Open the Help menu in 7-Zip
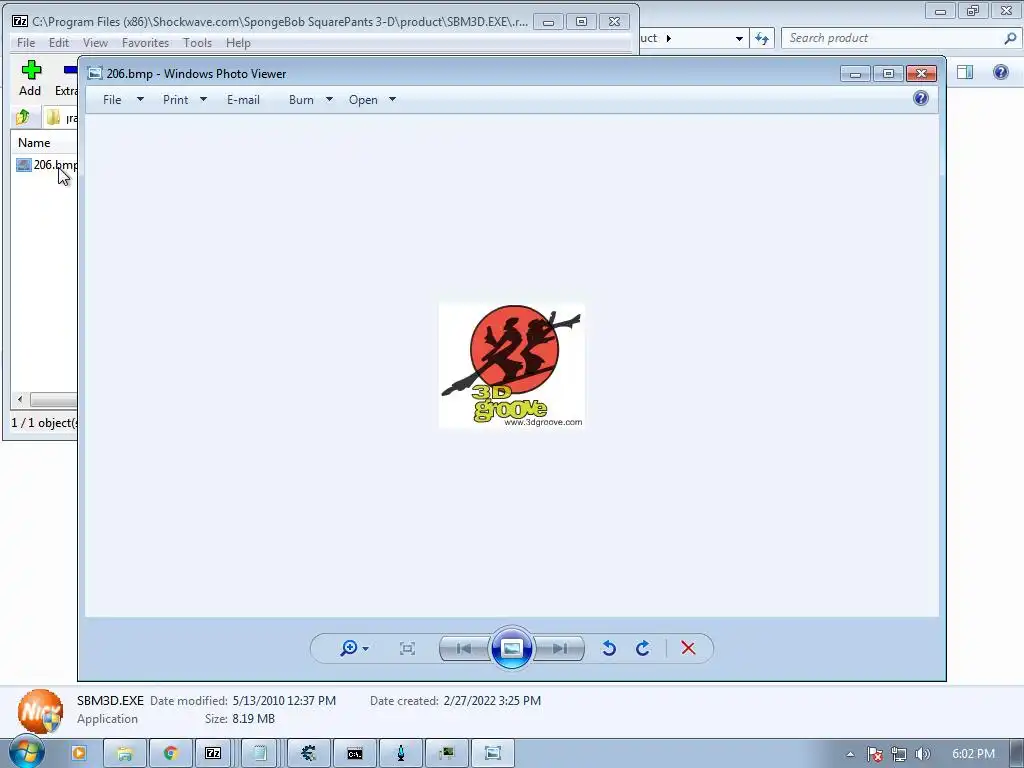 [238, 42]
